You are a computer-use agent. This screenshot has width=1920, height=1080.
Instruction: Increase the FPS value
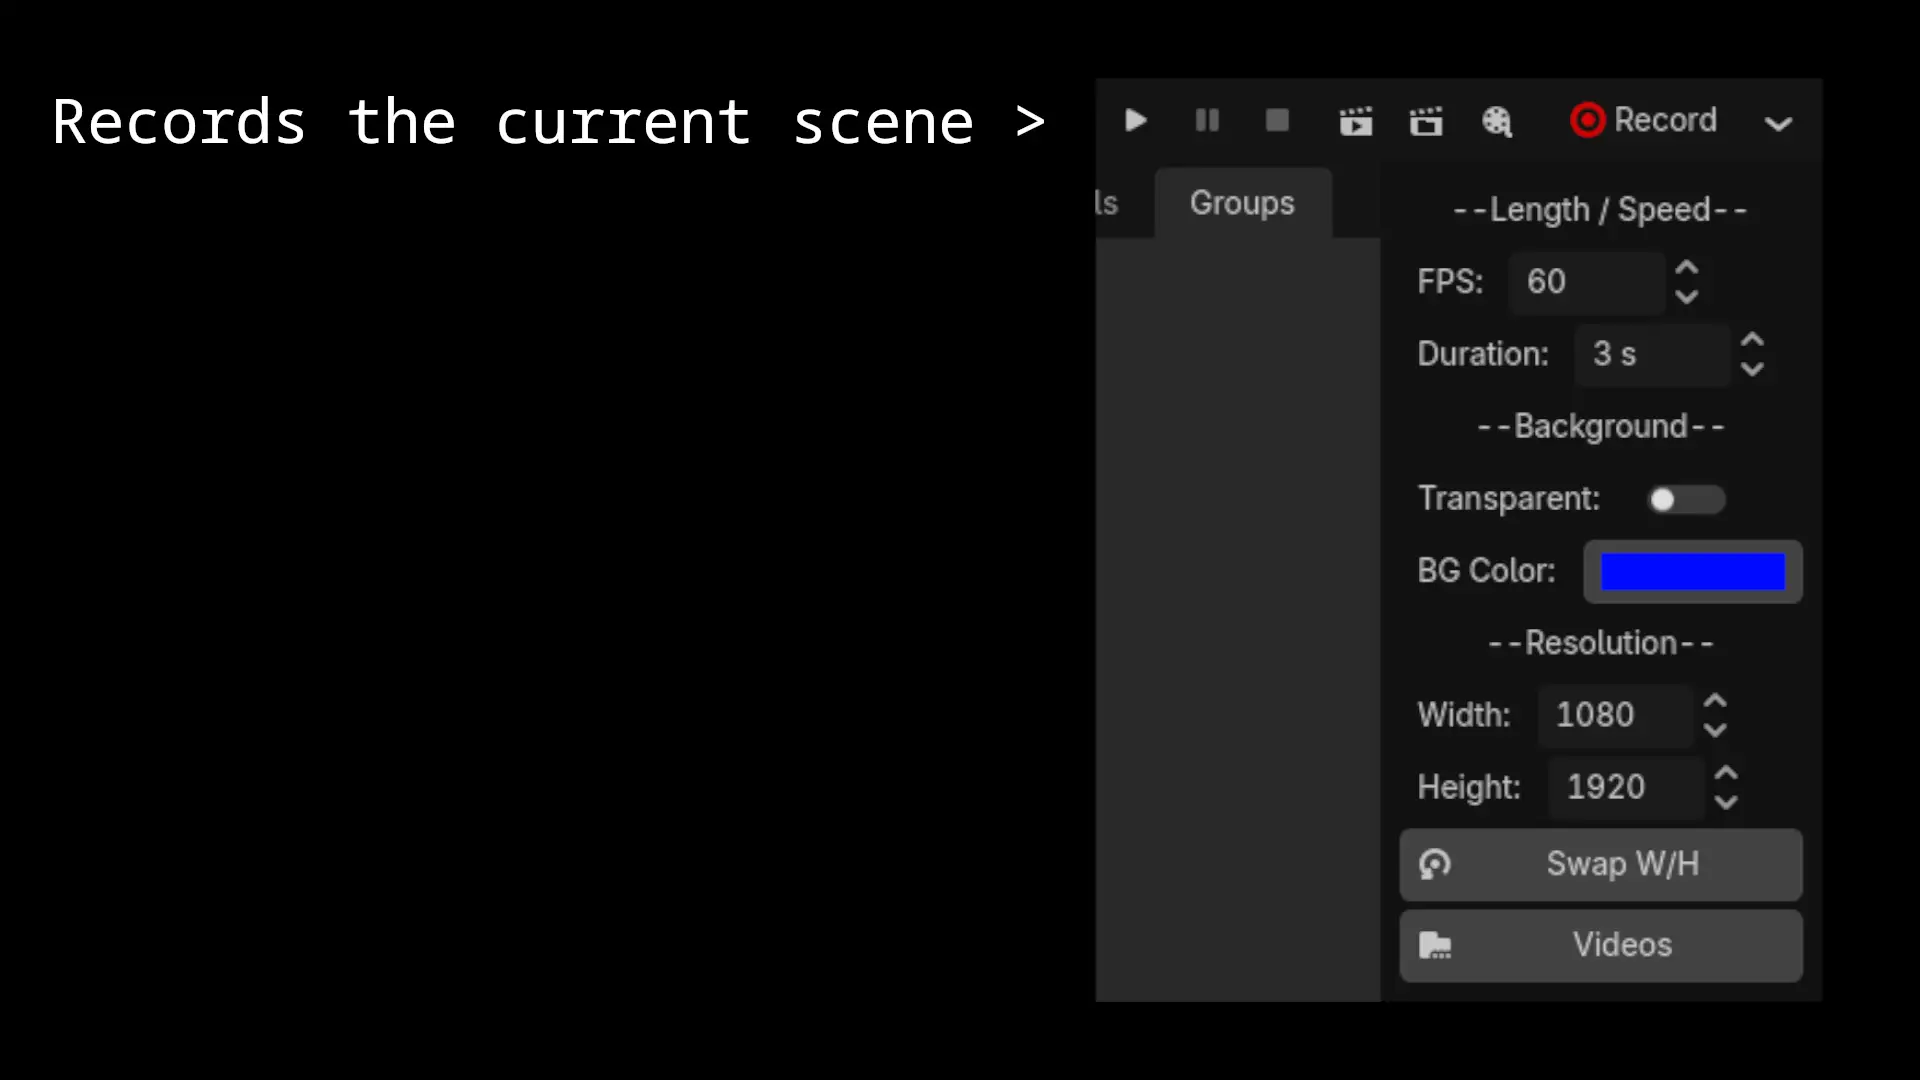1687,268
